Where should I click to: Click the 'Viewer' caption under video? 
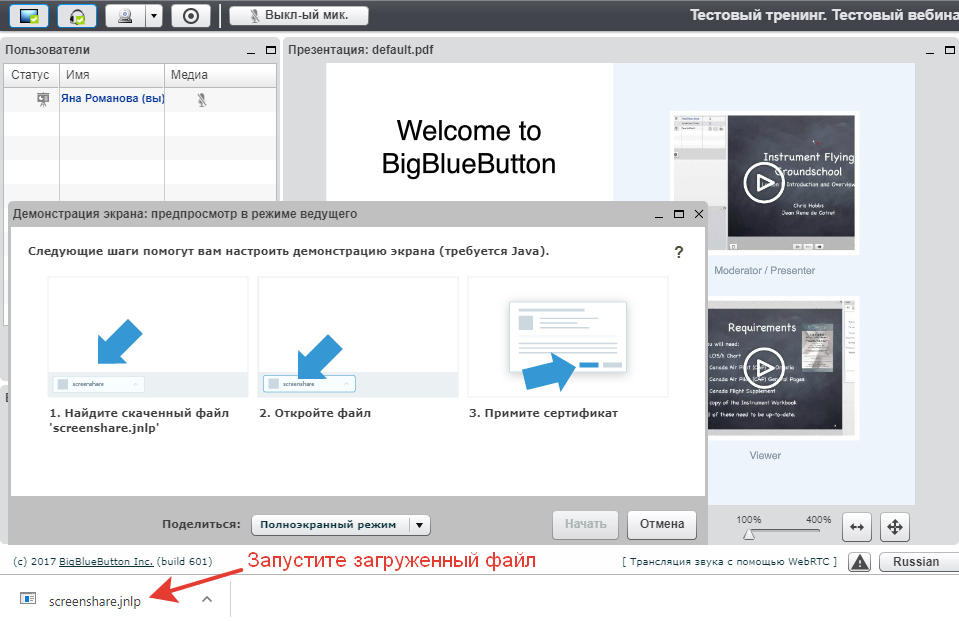pos(765,455)
